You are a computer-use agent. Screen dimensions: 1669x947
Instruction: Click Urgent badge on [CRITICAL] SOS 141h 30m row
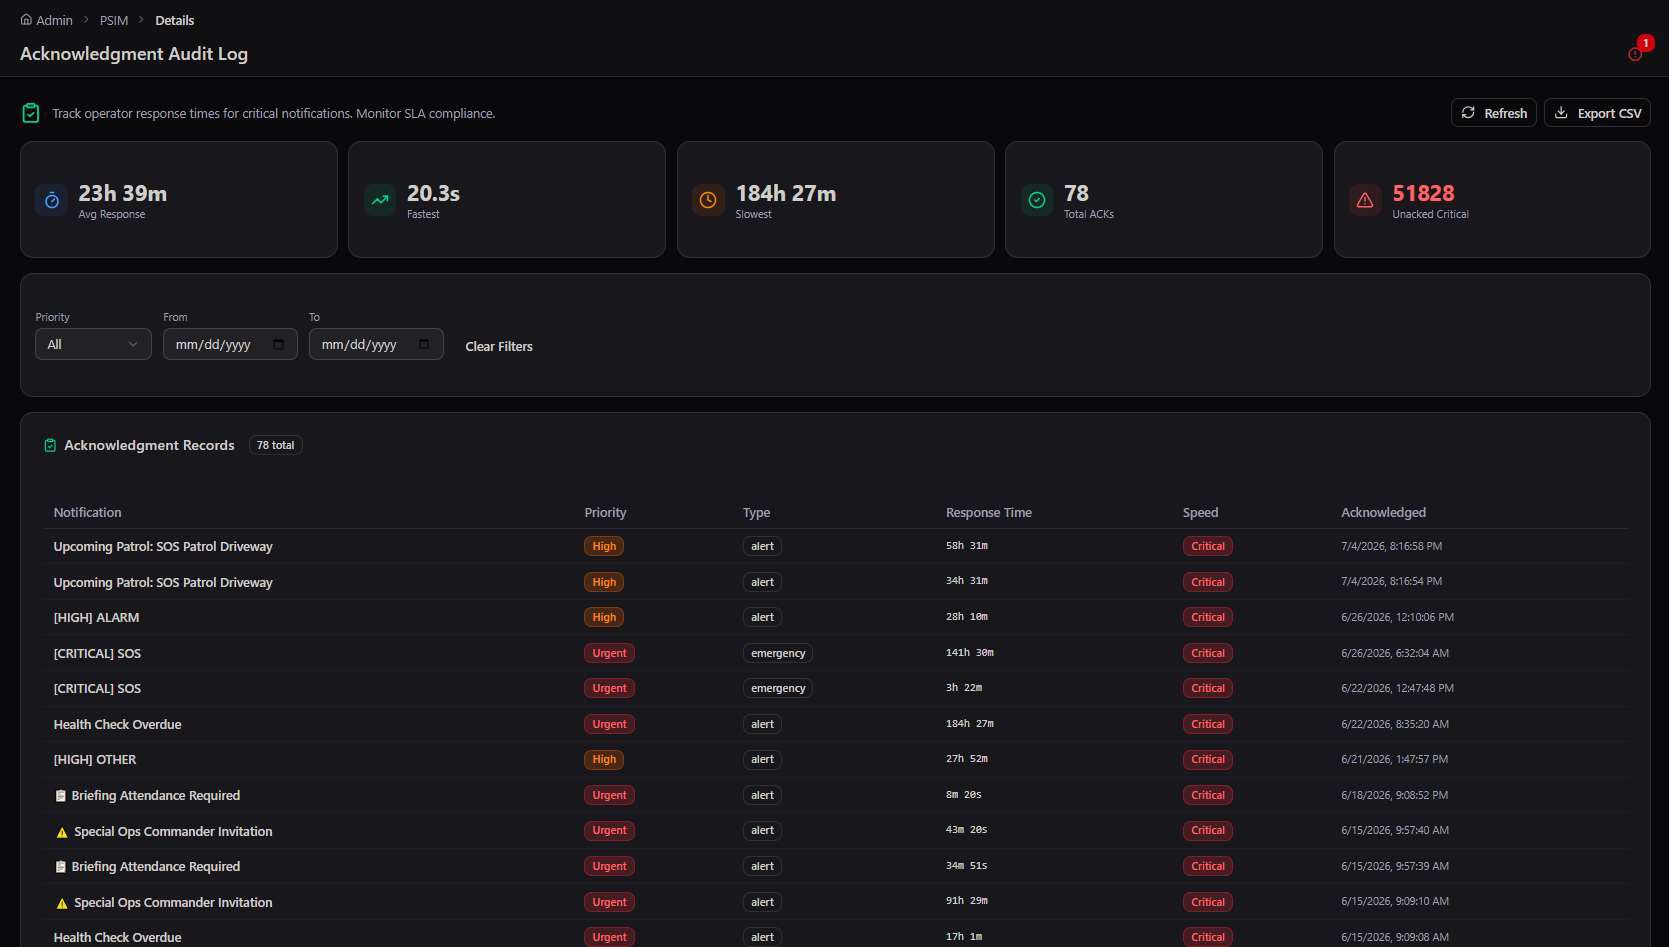pos(610,653)
